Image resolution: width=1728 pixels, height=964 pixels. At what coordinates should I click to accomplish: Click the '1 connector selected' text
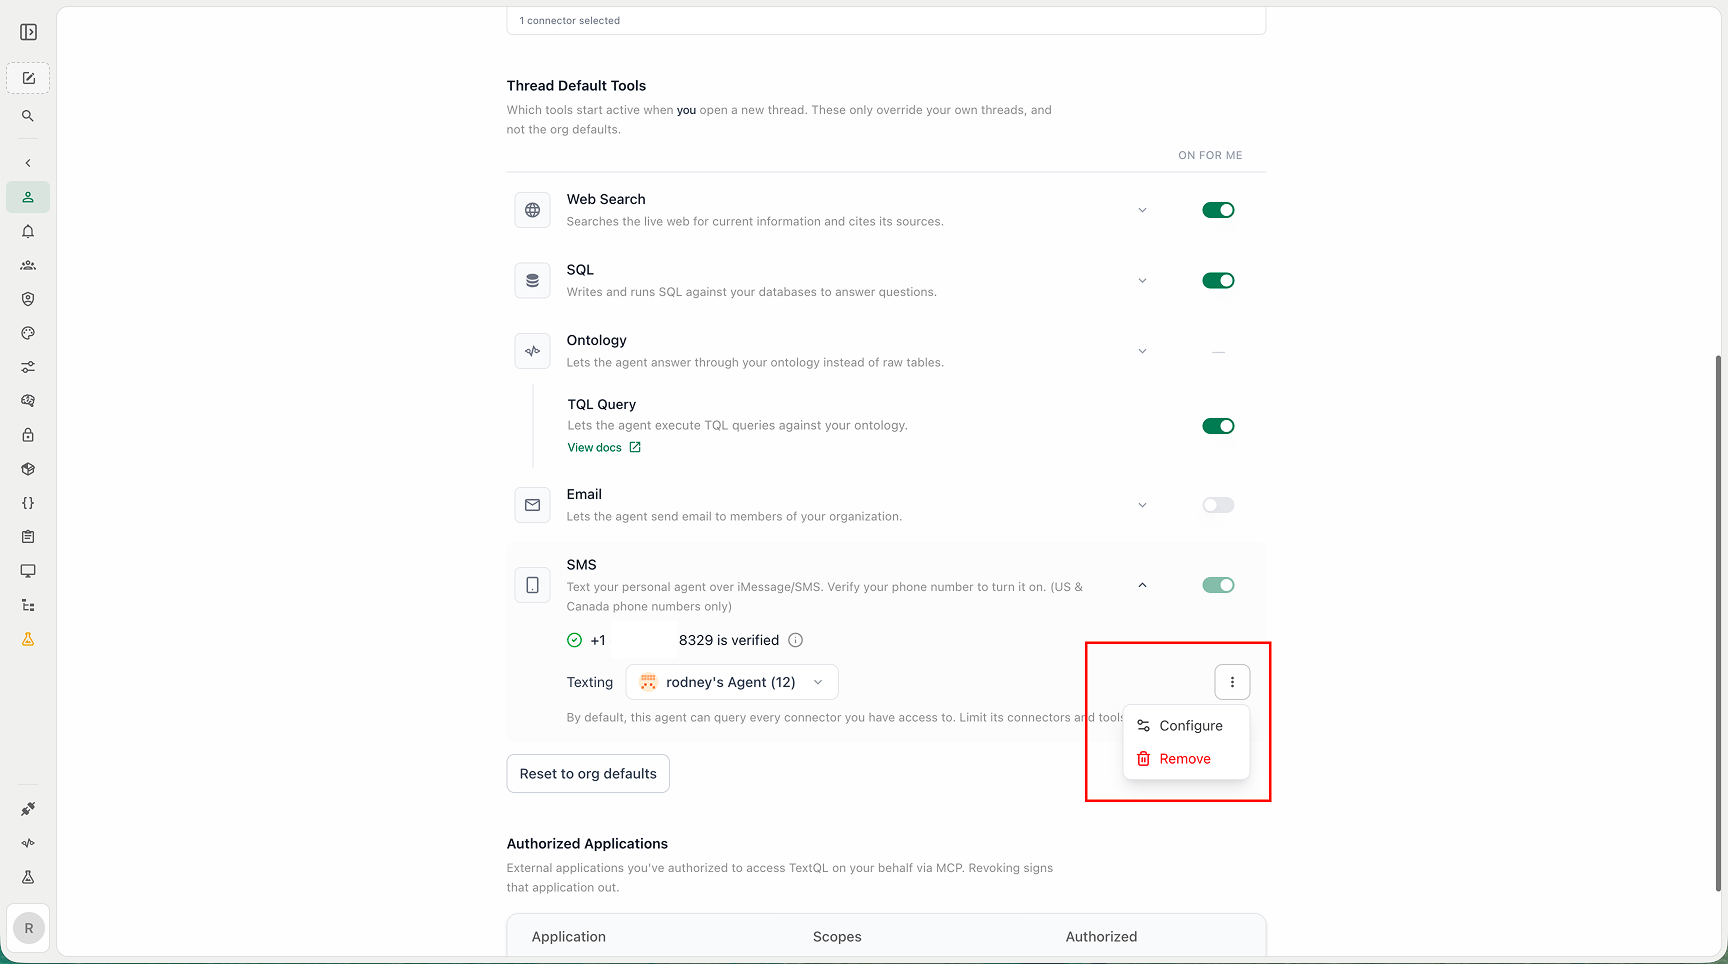pyautogui.click(x=570, y=21)
